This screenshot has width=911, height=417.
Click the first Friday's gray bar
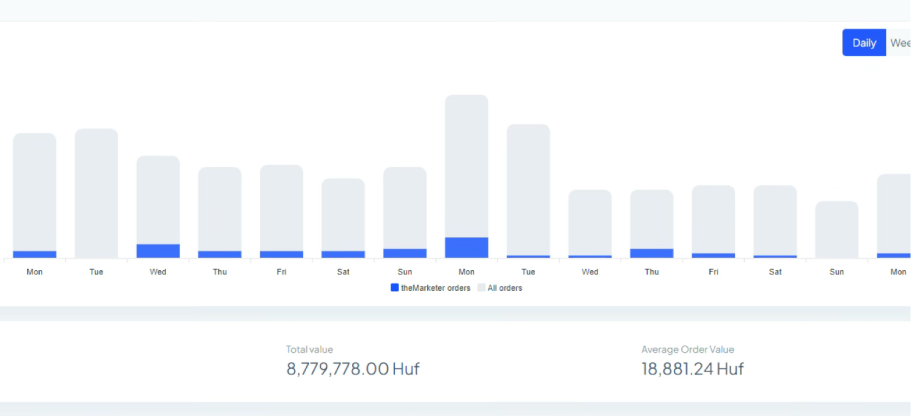(x=281, y=207)
